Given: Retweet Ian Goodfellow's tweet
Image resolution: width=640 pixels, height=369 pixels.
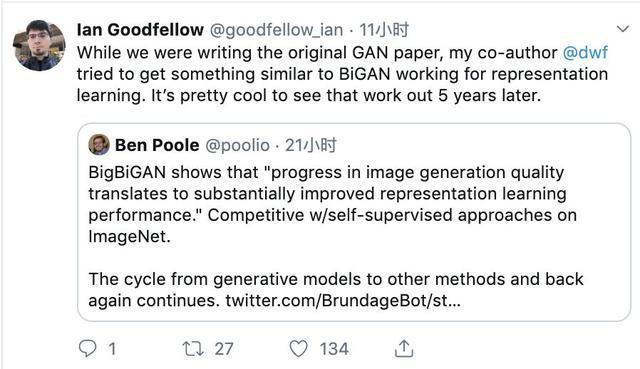Looking at the screenshot, I should tap(193, 349).
